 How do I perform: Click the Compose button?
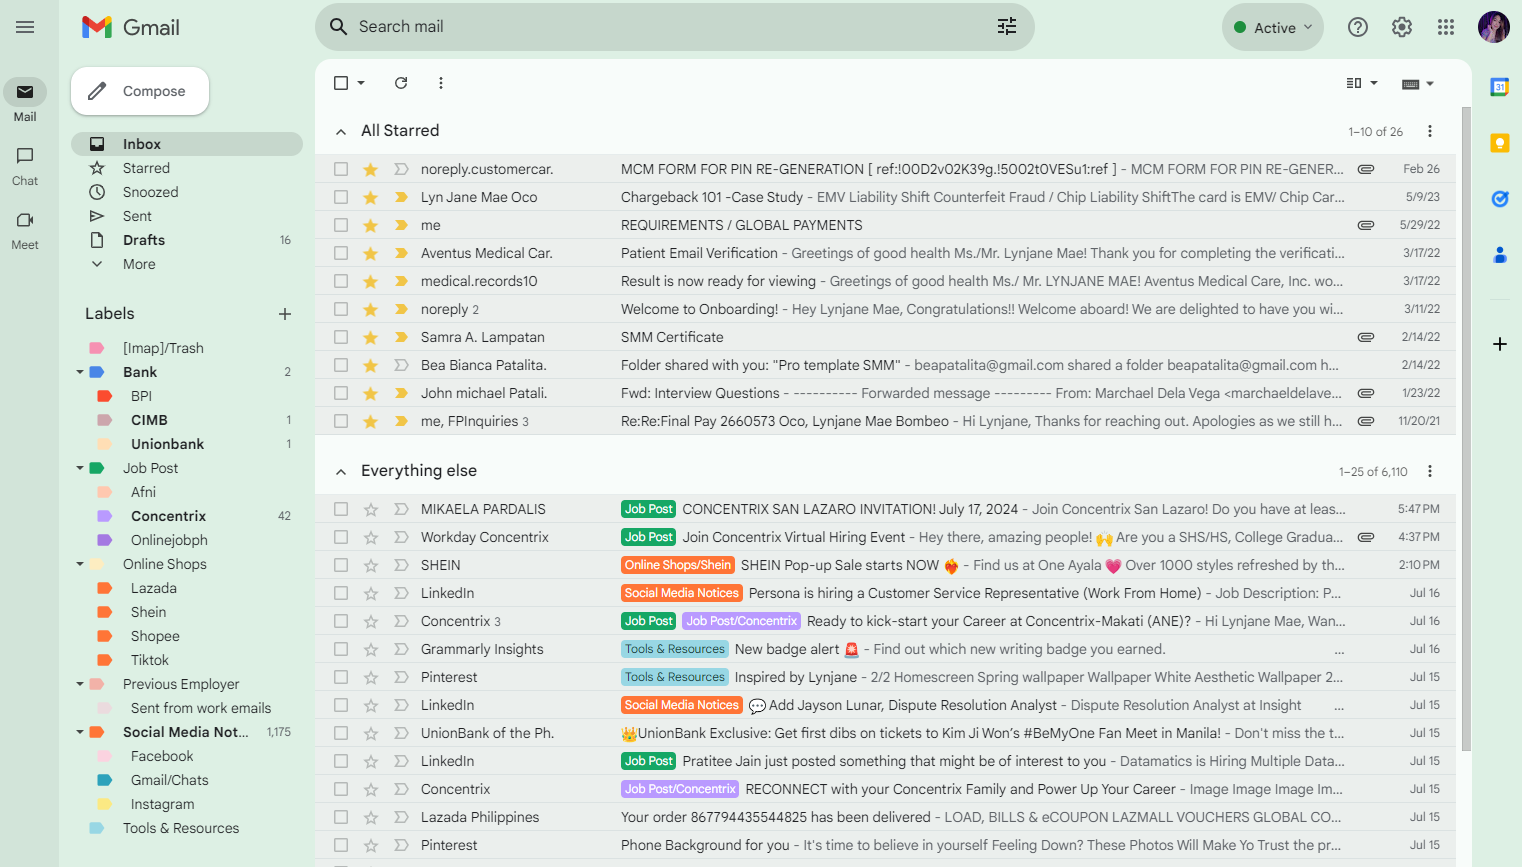click(140, 91)
